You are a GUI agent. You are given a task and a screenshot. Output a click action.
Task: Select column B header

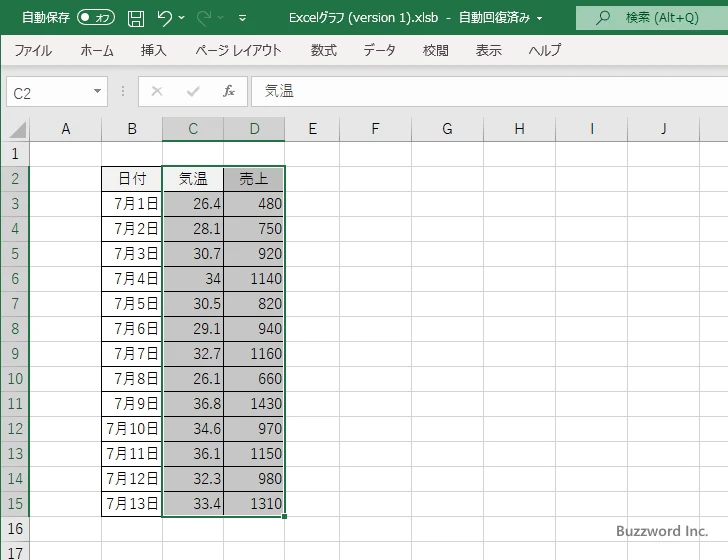[x=132, y=129]
